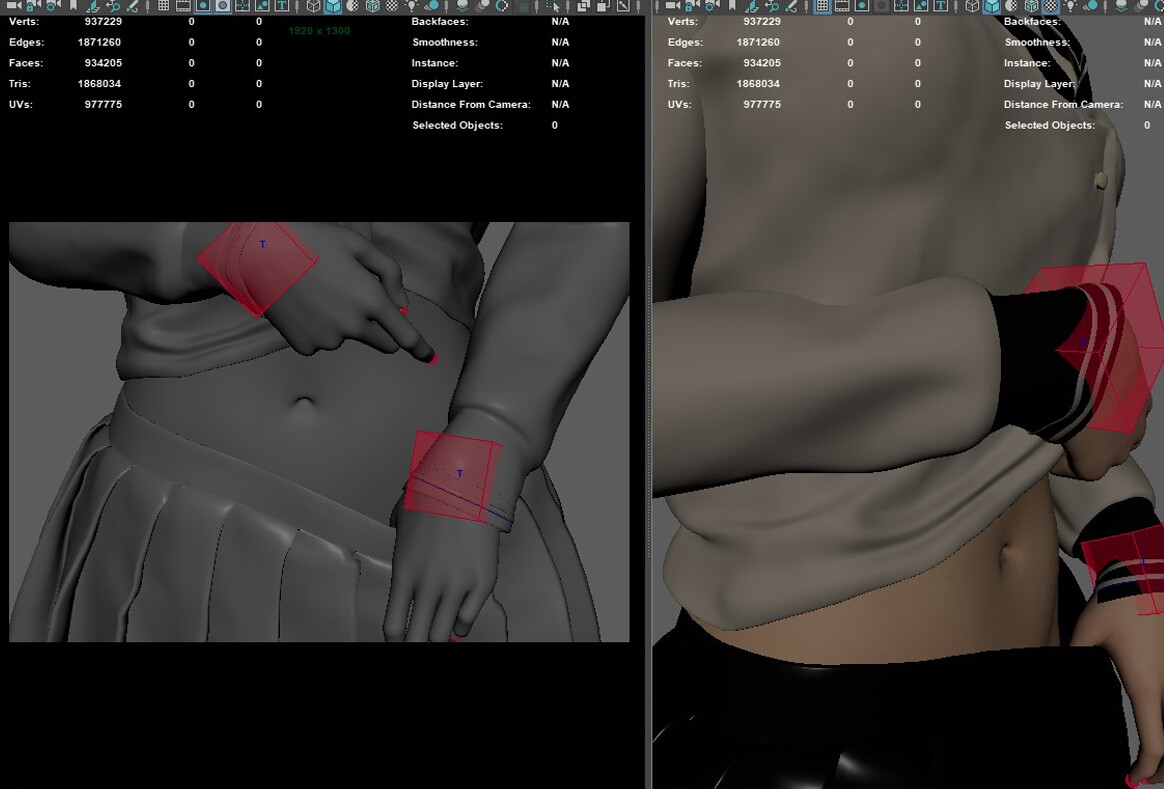This screenshot has height=789, width=1164.
Task: Select Grease Pencil tool in left viewport toolbar
Action: tap(131, 6)
